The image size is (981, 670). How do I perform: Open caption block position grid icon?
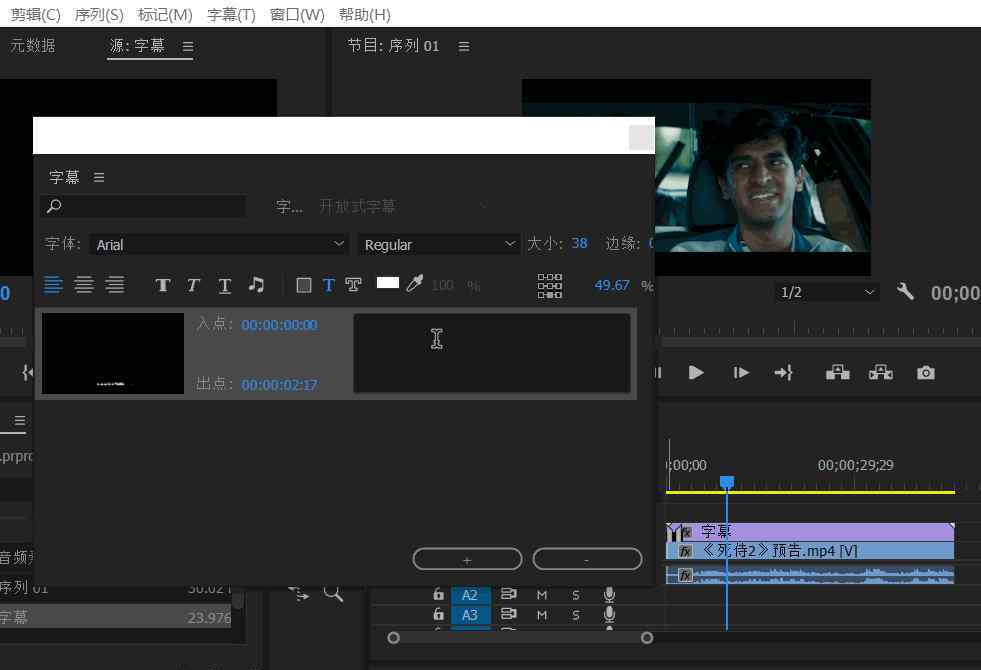pos(550,286)
